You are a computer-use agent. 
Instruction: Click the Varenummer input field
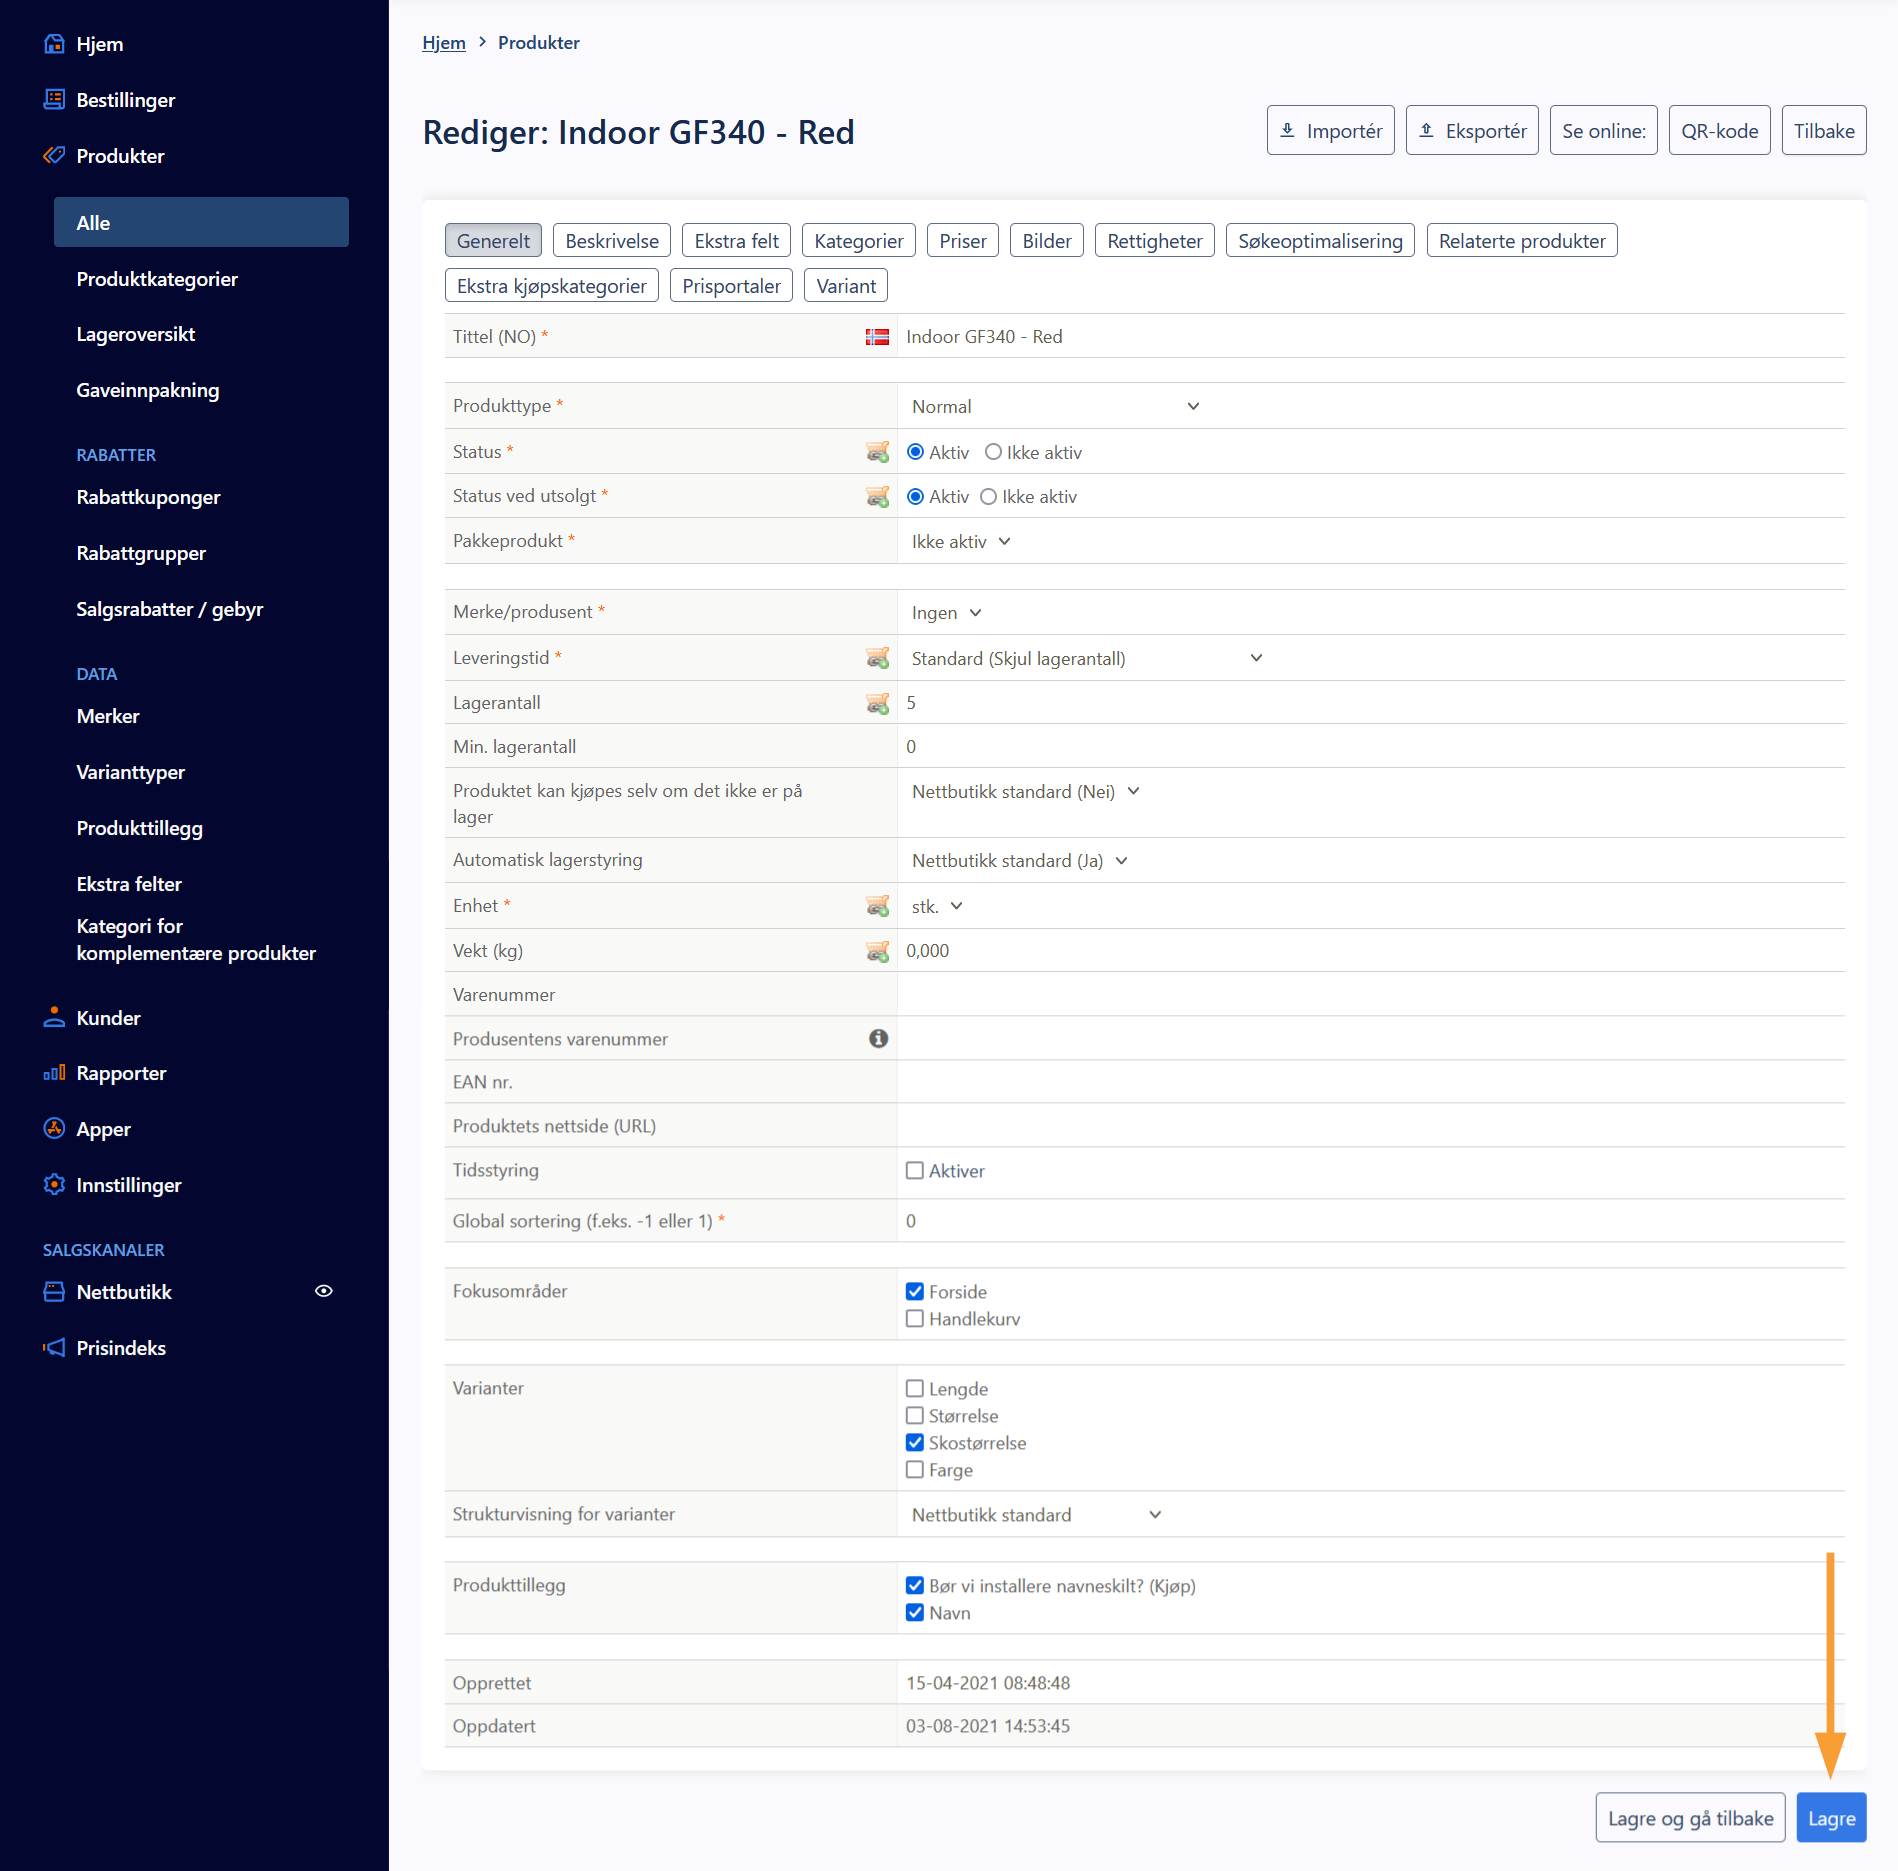pyautogui.click(x=1370, y=995)
